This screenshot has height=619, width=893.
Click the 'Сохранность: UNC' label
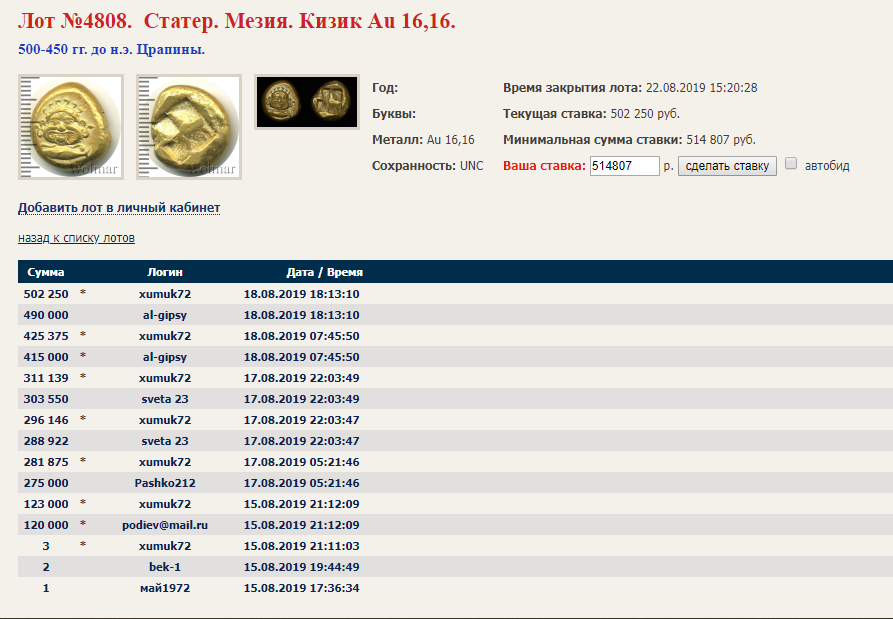(x=428, y=166)
